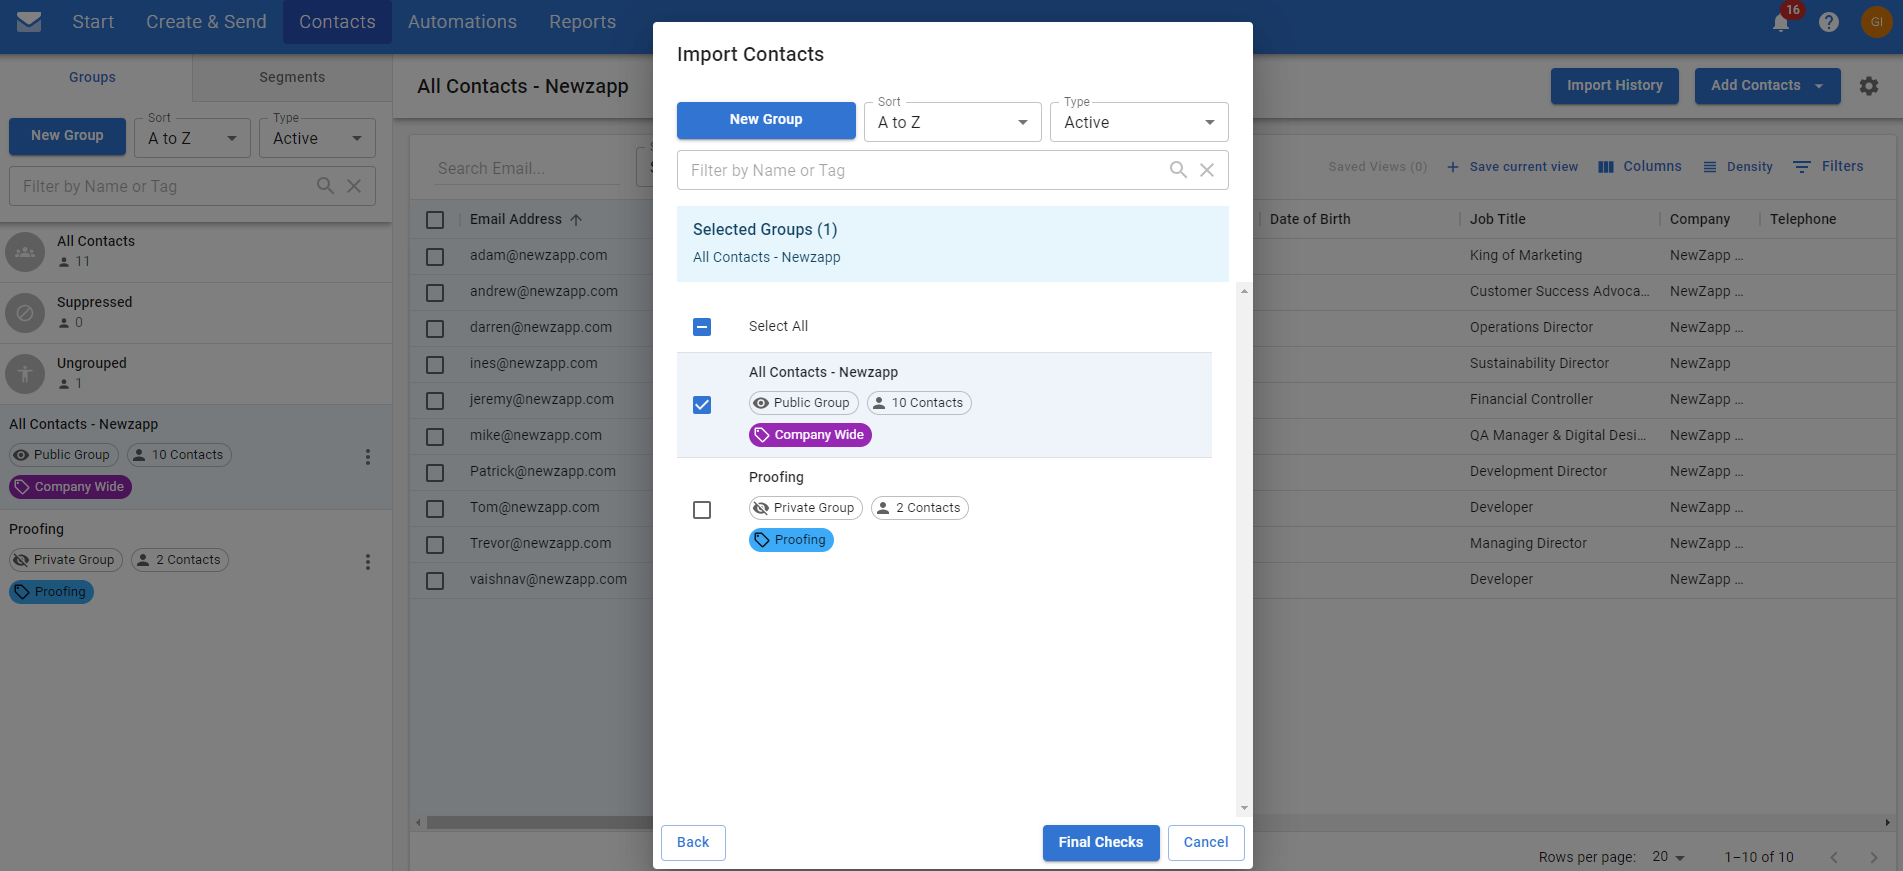Click search icon in dialog filter field
The height and width of the screenshot is (871, 1903).
click(1179, 170)
